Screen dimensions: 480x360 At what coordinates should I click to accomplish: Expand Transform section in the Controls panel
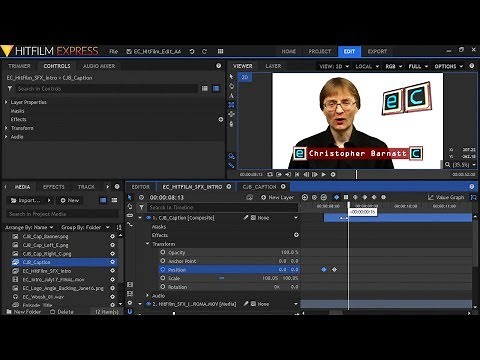6,128
